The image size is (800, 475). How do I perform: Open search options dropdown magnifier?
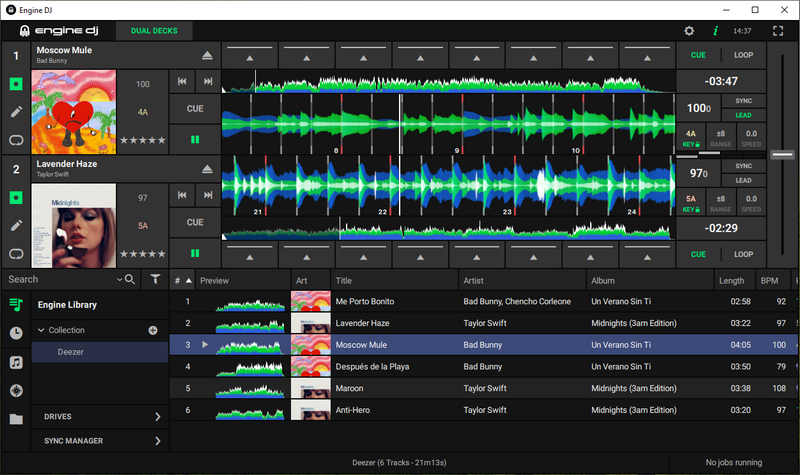click(x=126, y=279)
